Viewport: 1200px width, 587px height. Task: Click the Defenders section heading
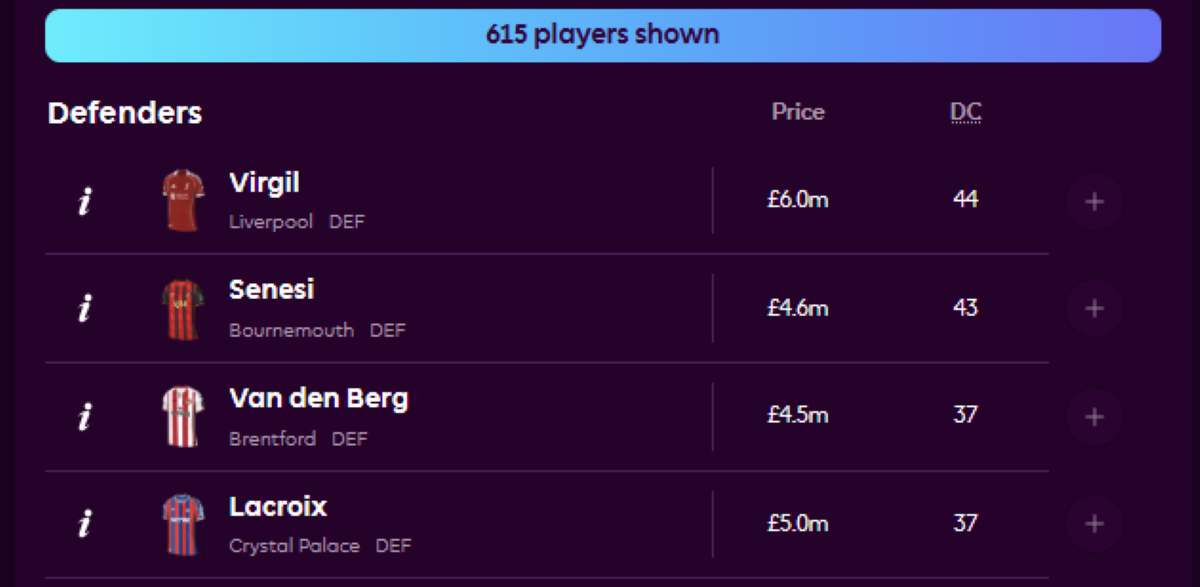[x=125, y=113]
